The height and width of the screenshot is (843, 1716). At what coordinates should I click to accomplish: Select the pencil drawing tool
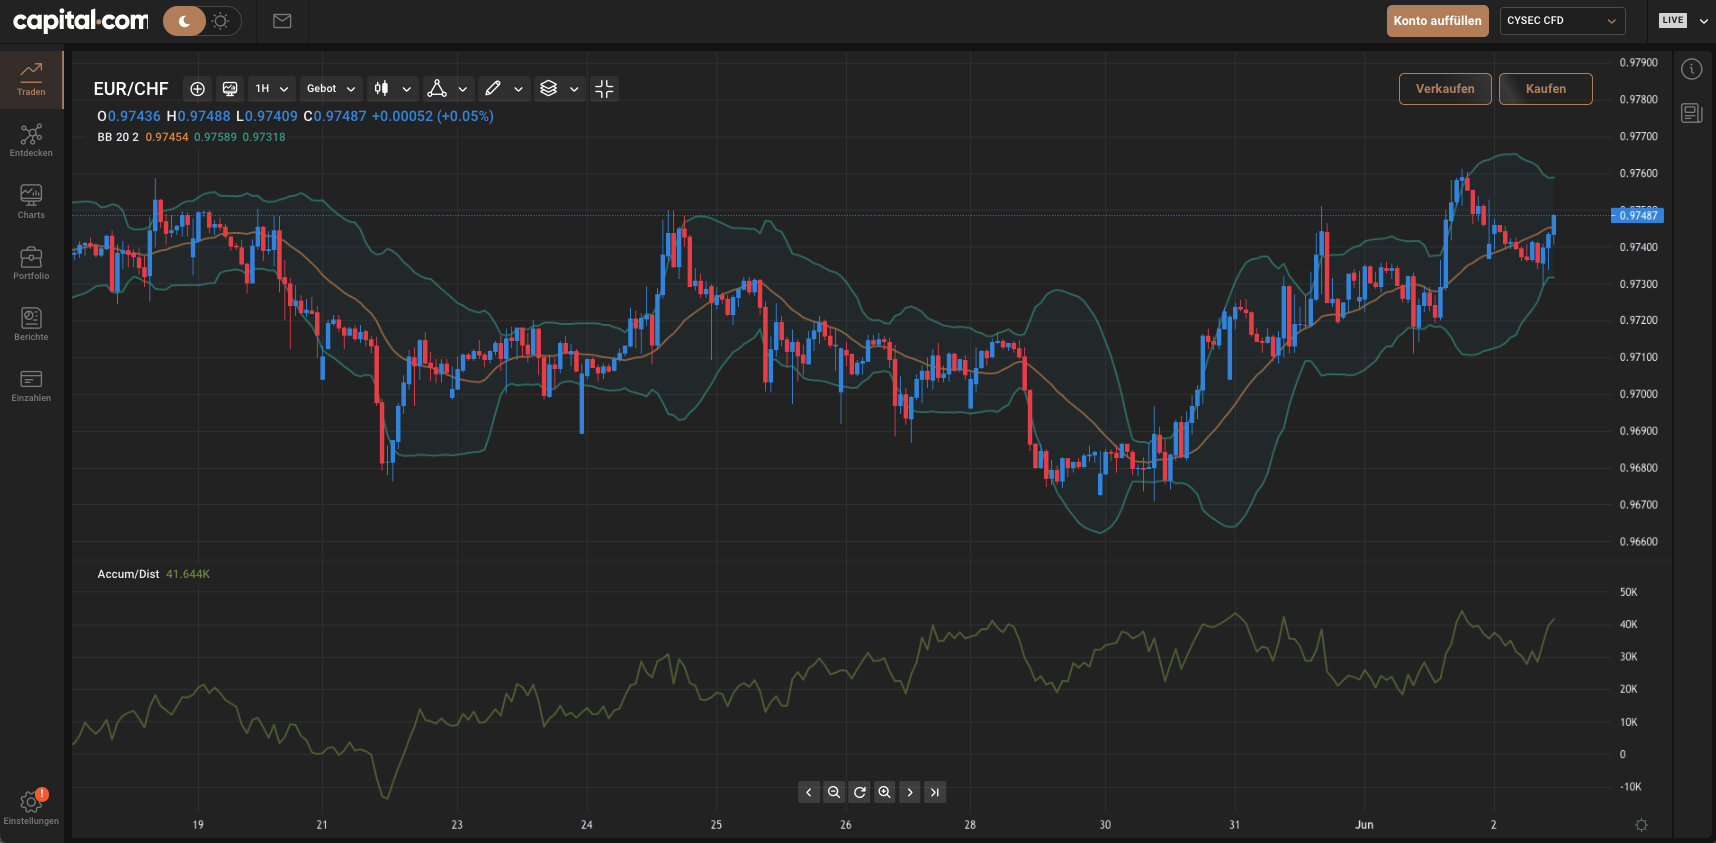(x=493, y=89)
